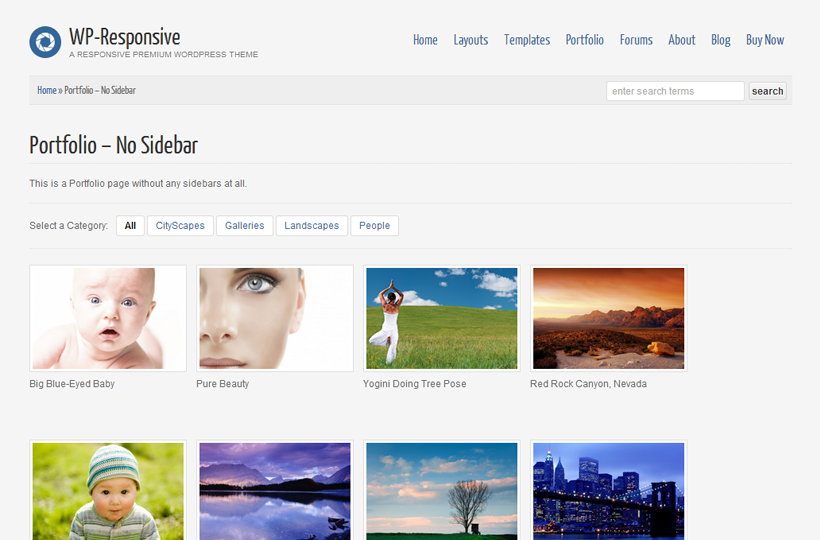Click the 'Pure Beauty' caption
The image size is (820, 540).
pyautogui.click(x=222, y=384)
